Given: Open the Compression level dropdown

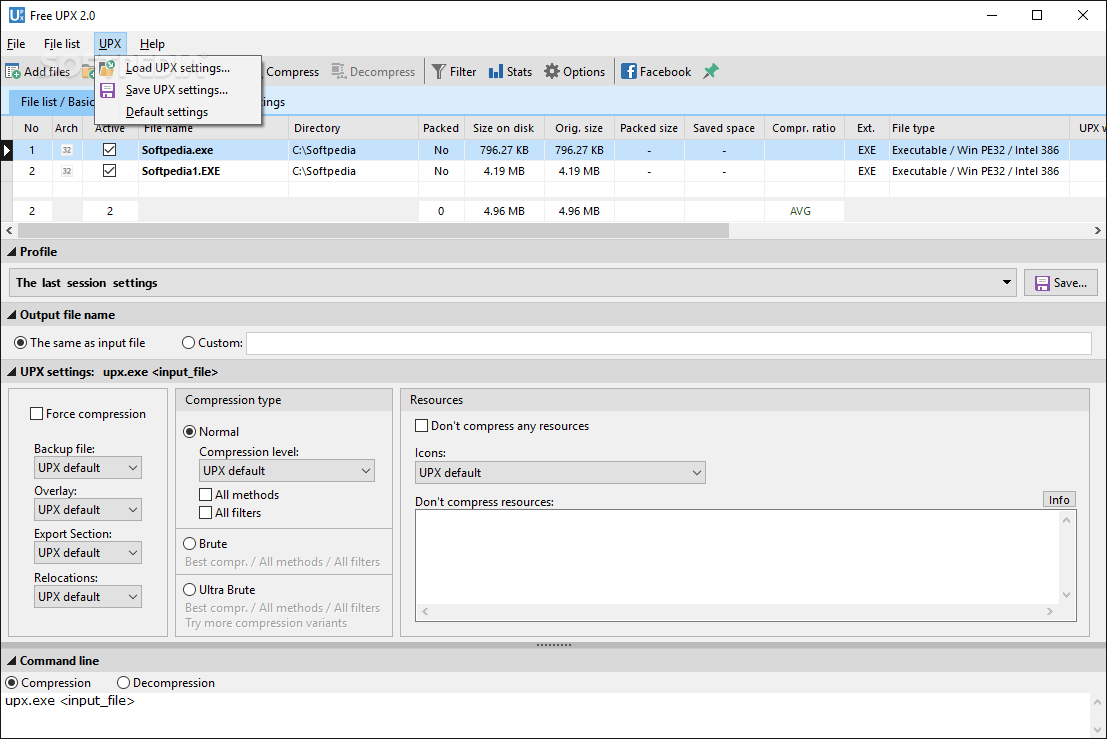Looking at the screenshot, I should tap(287, 471).
